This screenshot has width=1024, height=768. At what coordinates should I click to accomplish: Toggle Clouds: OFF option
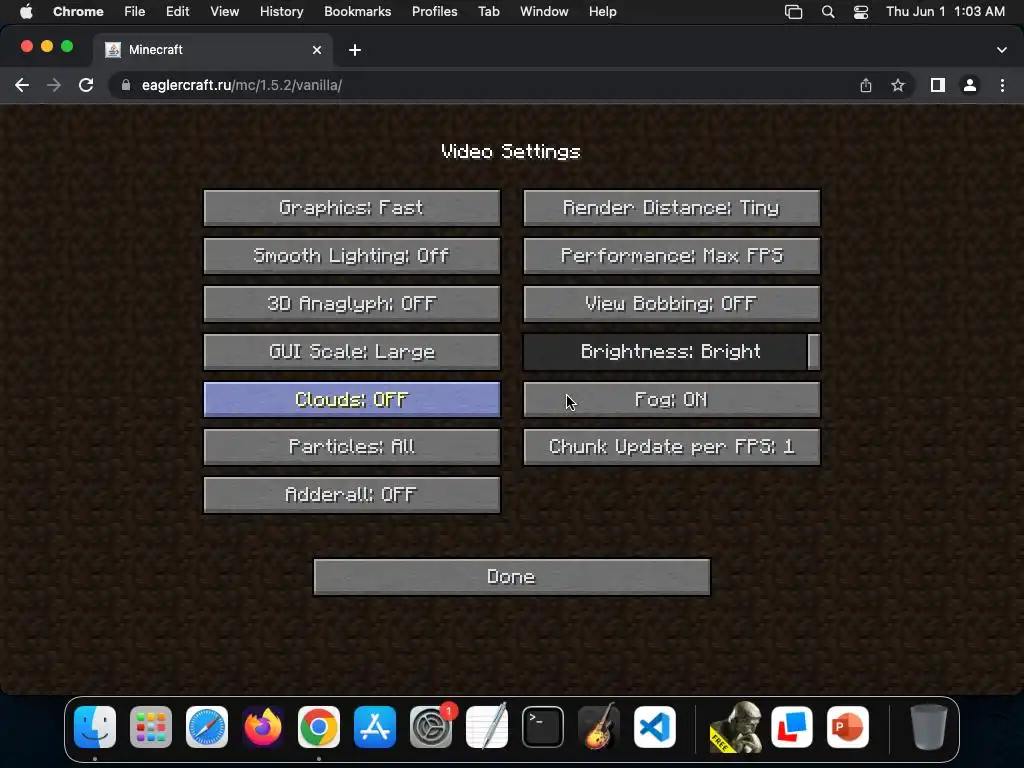tap(352, 399)
